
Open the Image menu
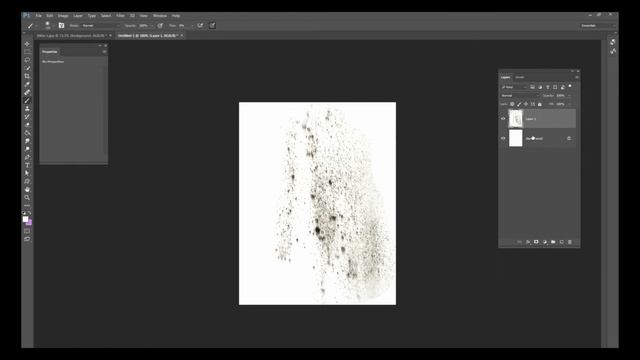[x=63, y=16]
